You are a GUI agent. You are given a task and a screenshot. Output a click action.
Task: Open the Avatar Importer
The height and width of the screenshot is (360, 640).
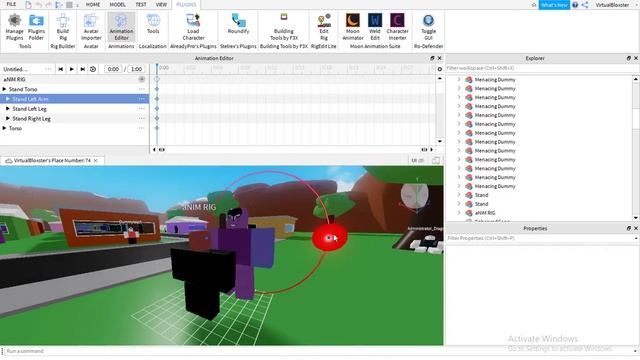coord(91,27)
